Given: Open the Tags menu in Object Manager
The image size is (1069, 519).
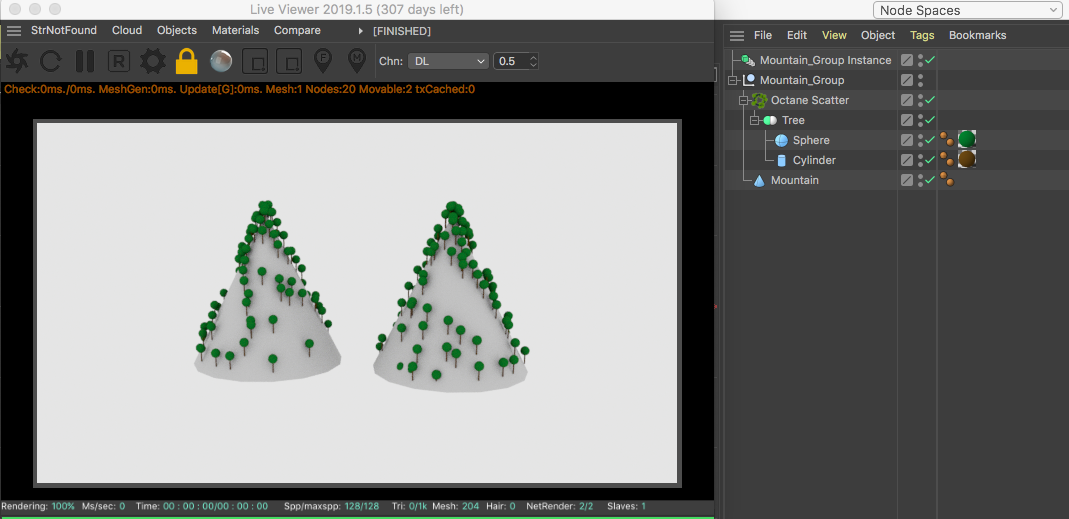Looking at the screenshot, I should coord(922,35).
